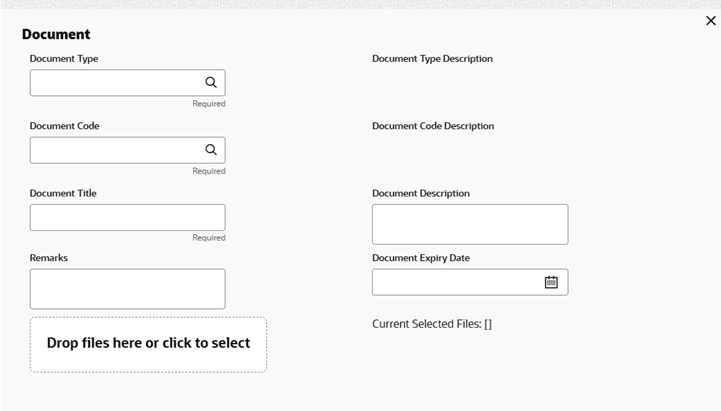This screenshot has height=411, width=721.
Task: Click into the Document Description text area
Action: pos(469,224)
